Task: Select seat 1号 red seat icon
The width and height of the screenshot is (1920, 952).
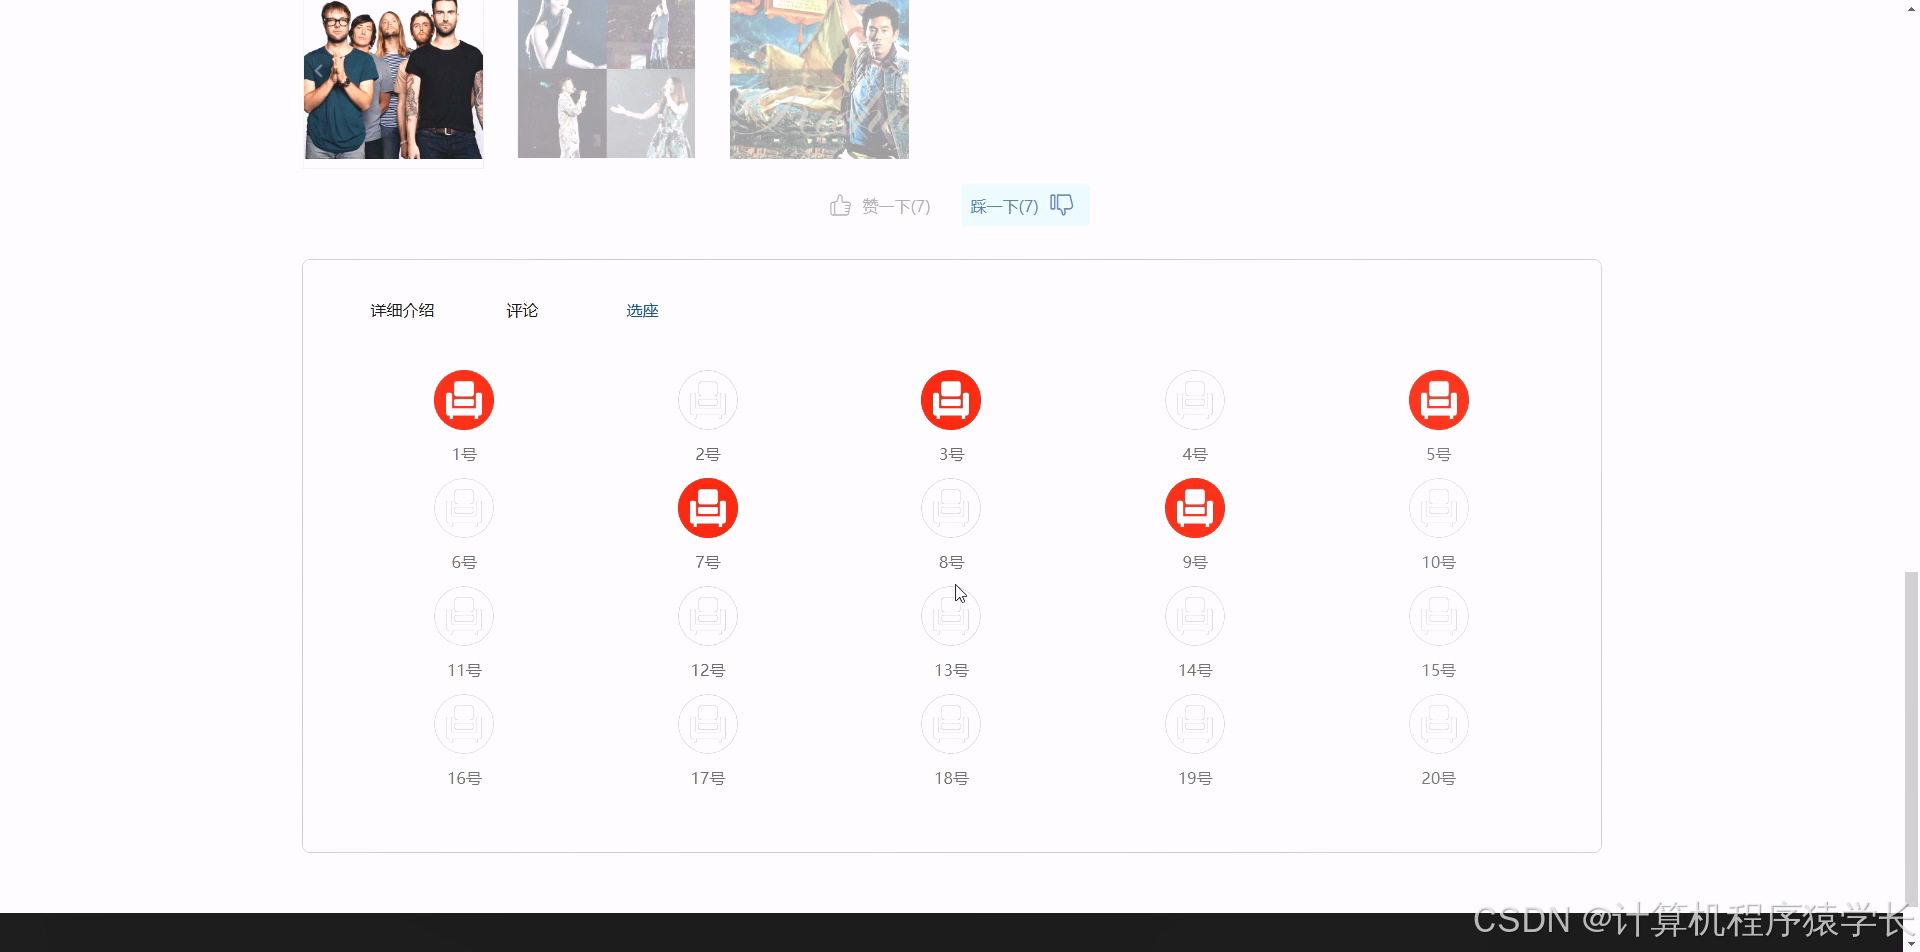Action: (x=464, y=400)
